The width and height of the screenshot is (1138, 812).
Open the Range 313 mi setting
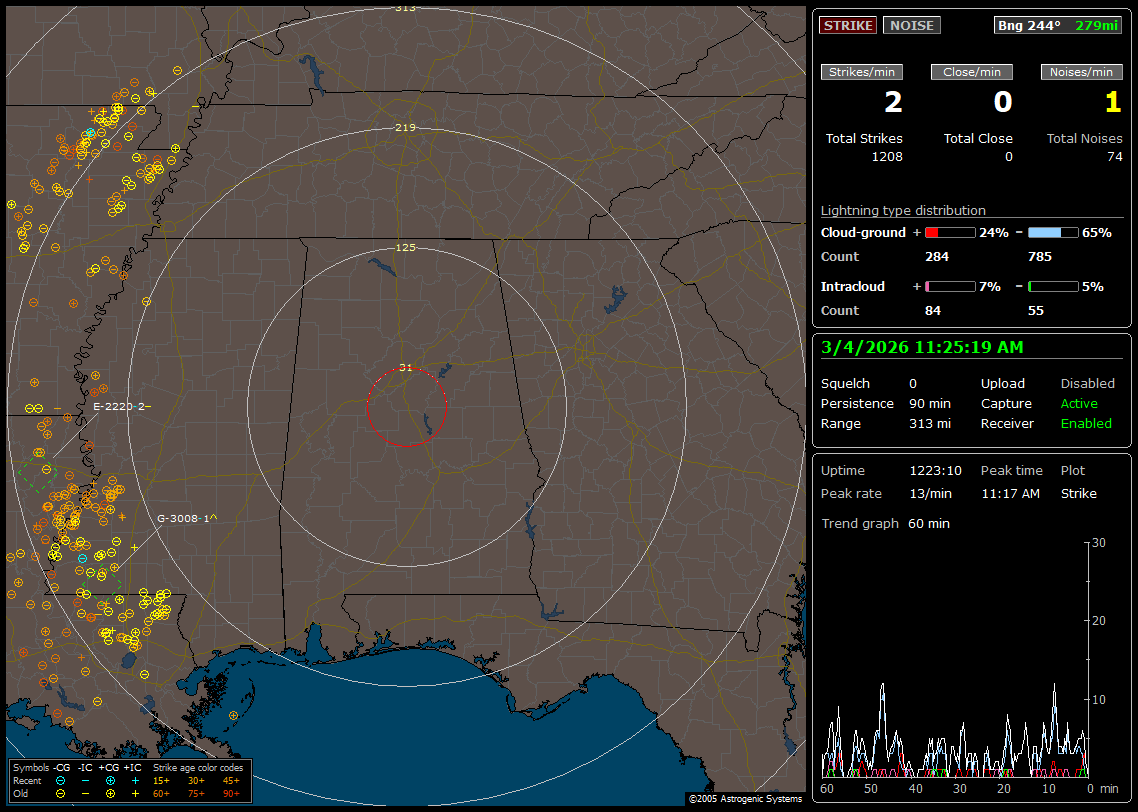coord(929,423)
